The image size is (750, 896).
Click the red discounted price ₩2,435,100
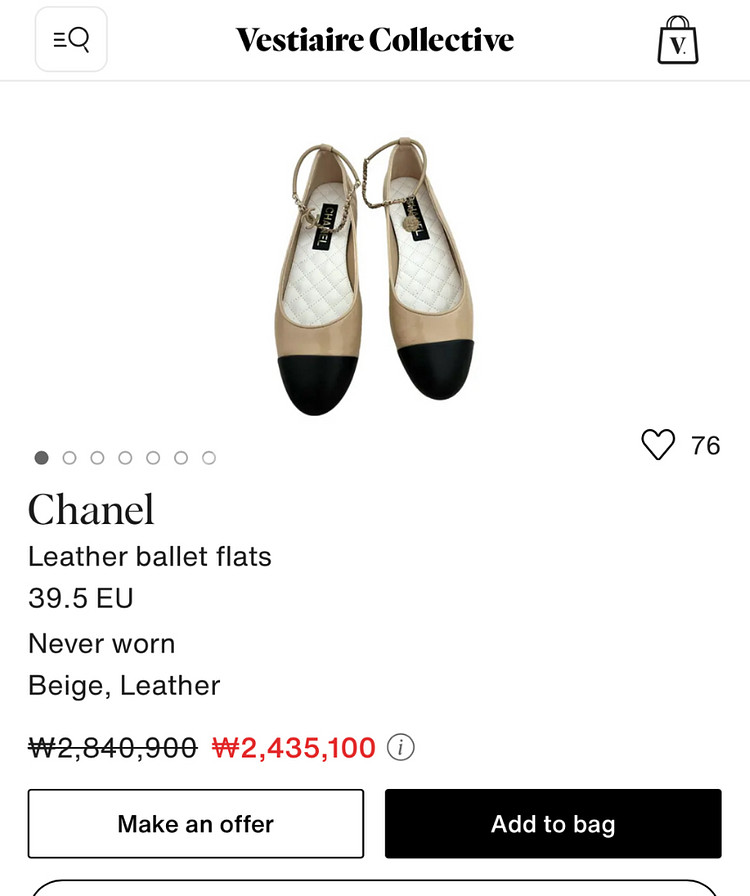pos(294,747)
